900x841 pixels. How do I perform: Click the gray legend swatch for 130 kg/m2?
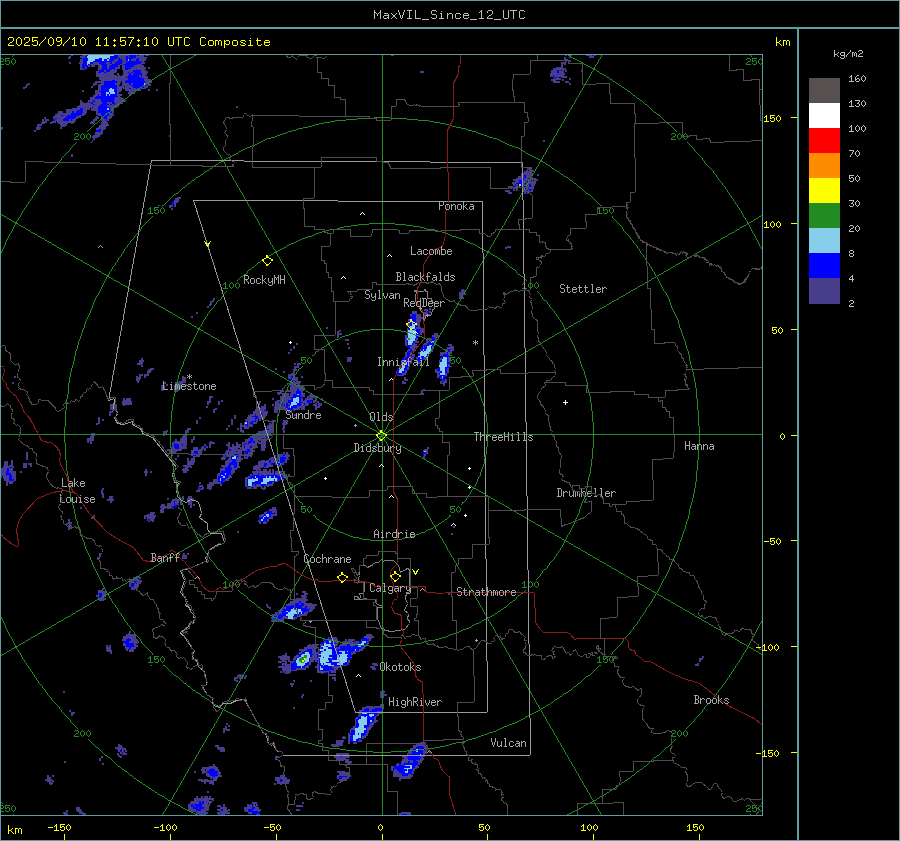point(824,91)
